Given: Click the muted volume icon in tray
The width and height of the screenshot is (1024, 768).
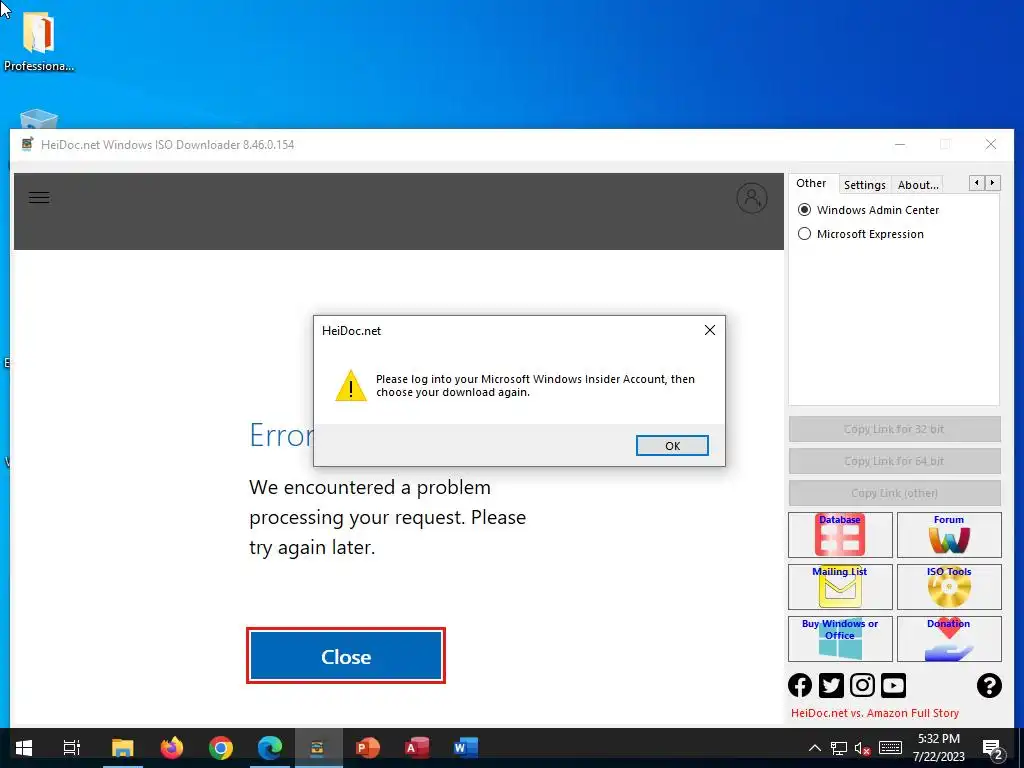Looking at the screenshot, I should pos(862,748).
